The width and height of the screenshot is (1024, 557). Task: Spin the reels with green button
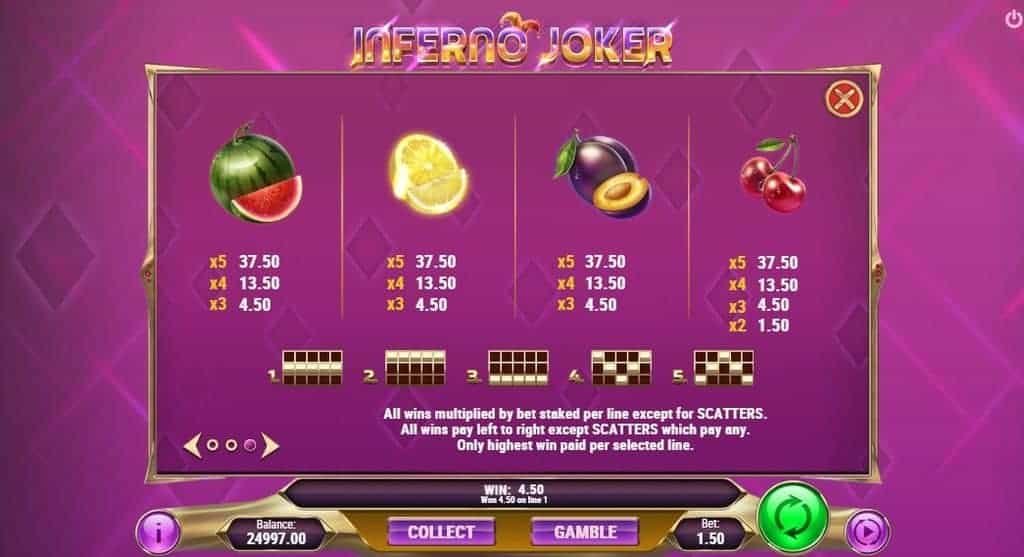793,518
